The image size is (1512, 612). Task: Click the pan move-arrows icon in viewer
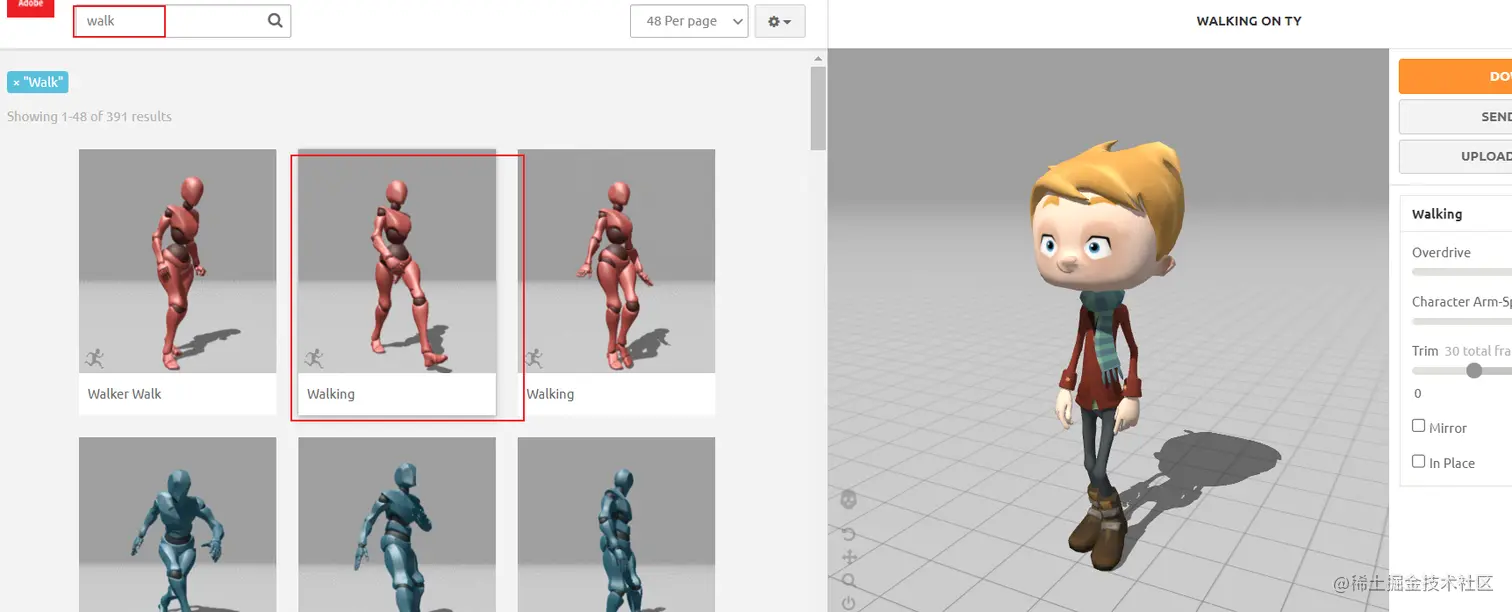tap(849, 557)
